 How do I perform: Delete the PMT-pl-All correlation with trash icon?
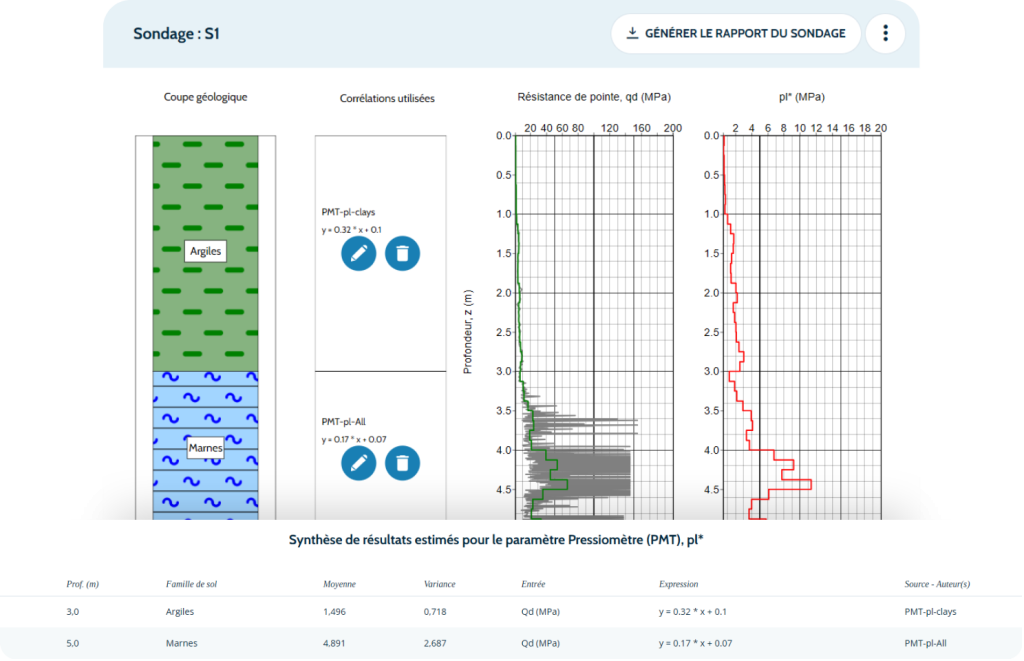tap(404, 464)
